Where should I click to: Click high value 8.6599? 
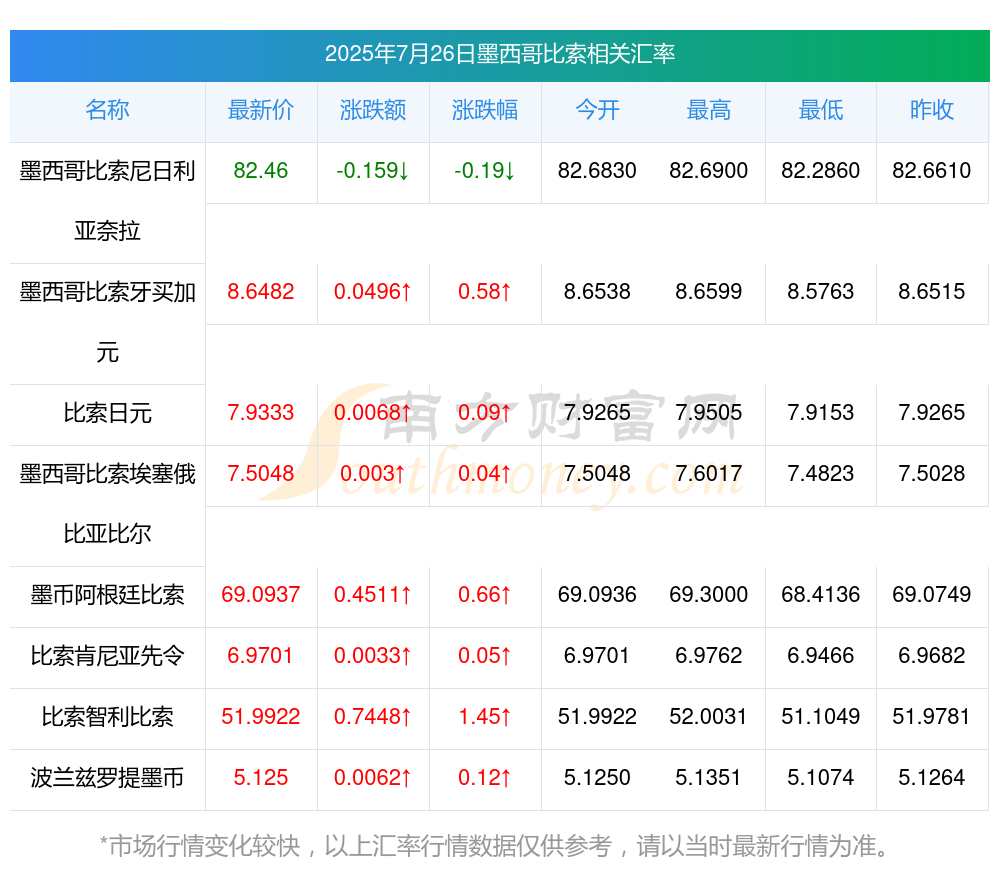coord(709,292)
